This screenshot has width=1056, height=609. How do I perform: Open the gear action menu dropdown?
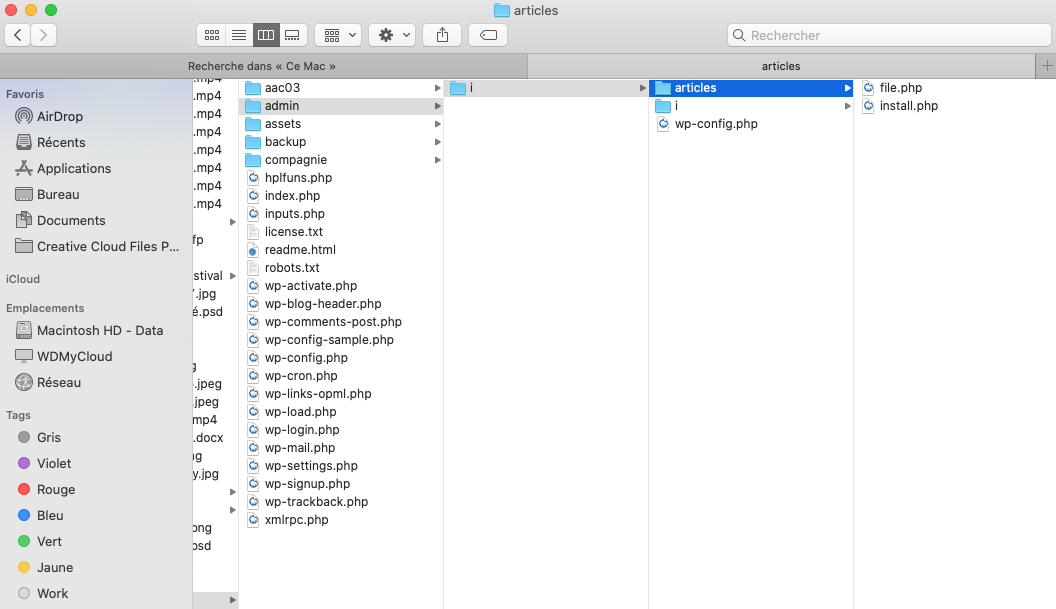click(x=392, y=35)
